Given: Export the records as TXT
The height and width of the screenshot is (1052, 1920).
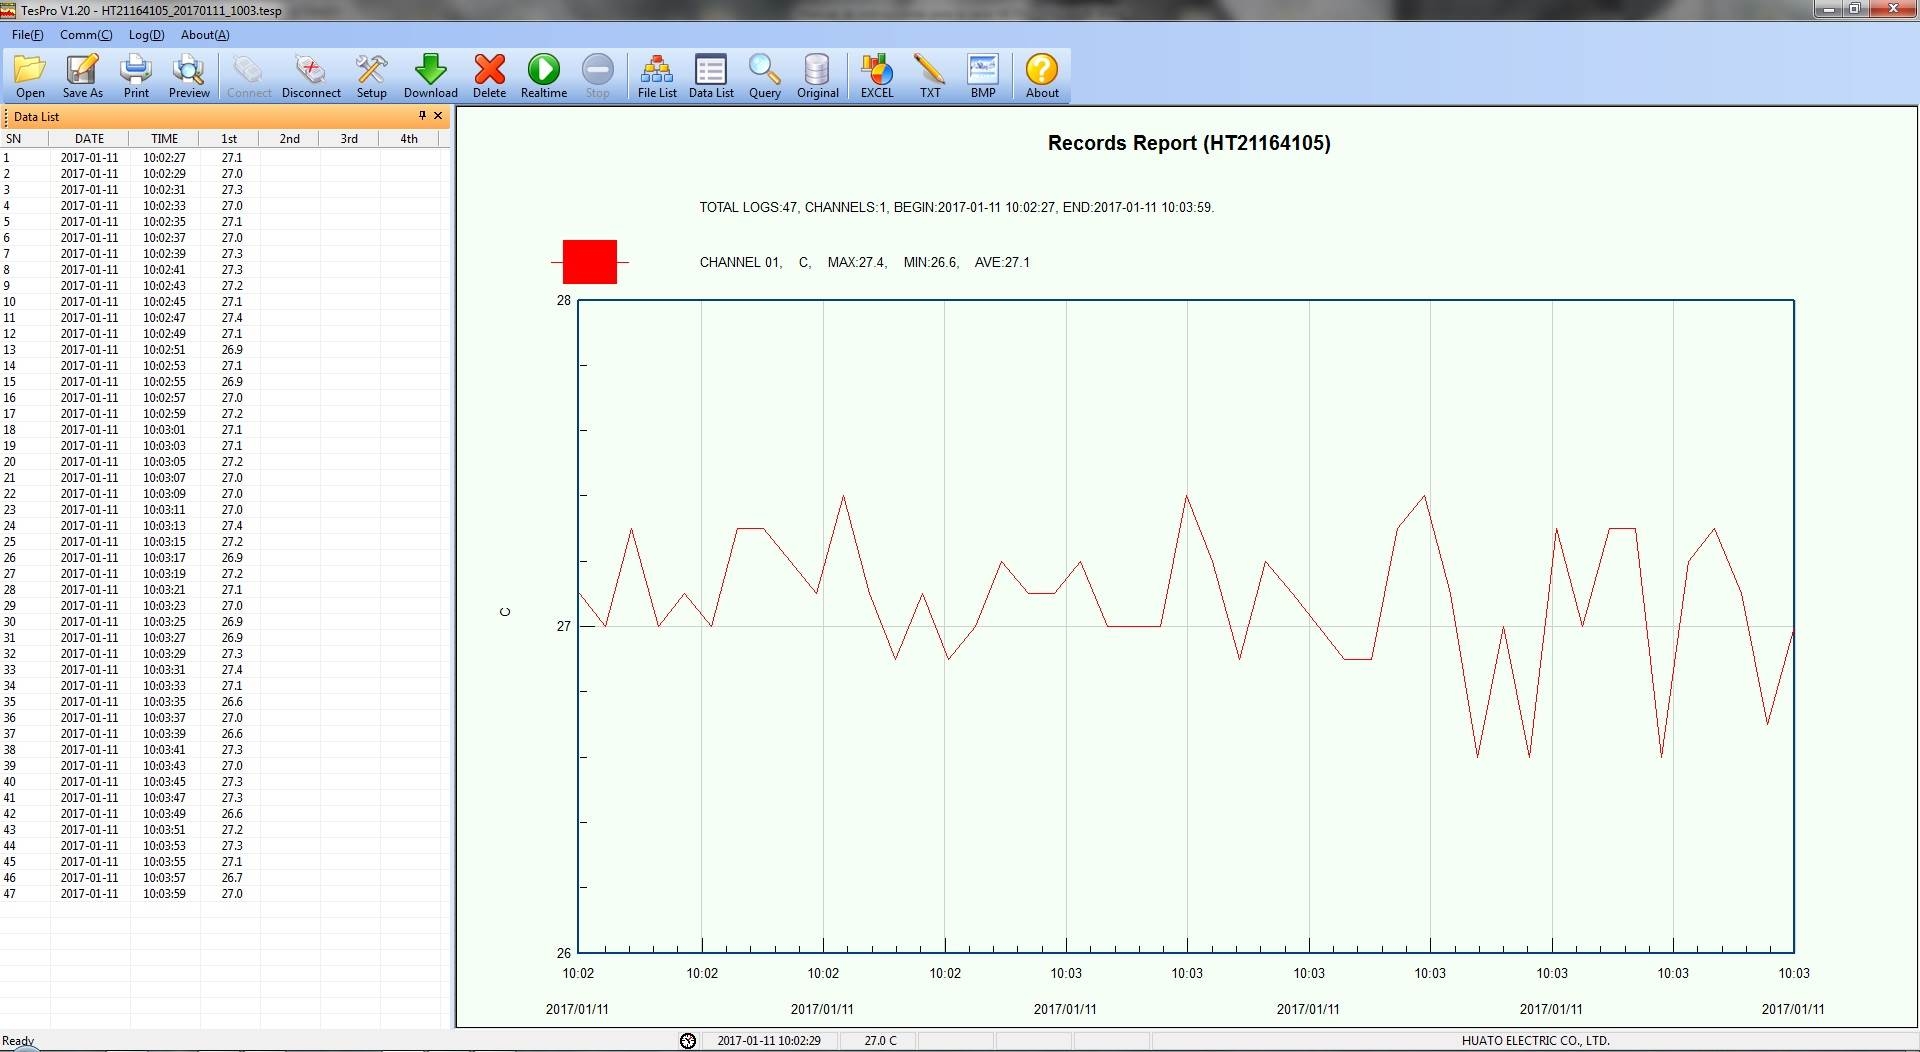Looking at the screenshot, I should click(x=930, y=76).
